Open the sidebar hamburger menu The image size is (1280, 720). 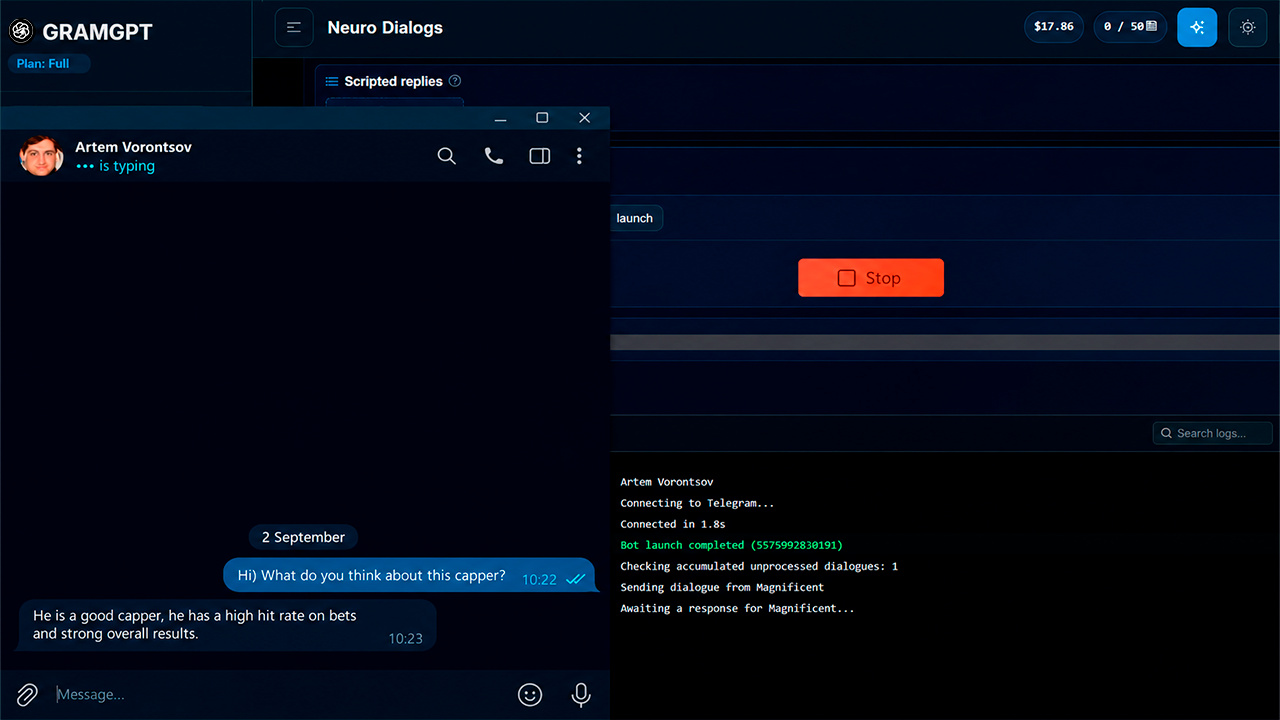click(294, 28)
